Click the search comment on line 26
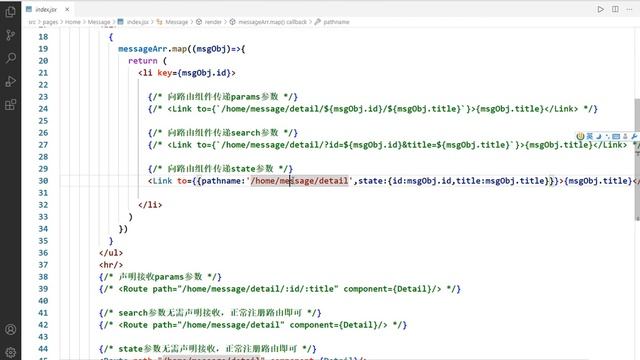 pos(223,133)
